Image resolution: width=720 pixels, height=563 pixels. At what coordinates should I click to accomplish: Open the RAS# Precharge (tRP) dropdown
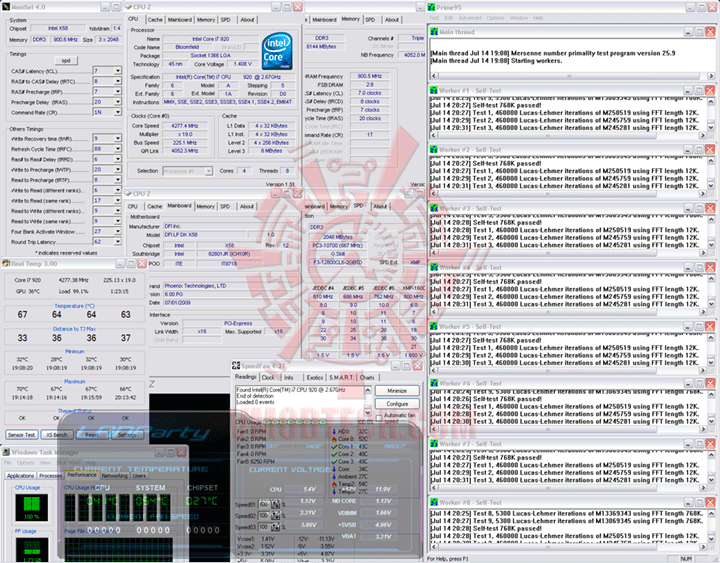[x=118, y=91]
